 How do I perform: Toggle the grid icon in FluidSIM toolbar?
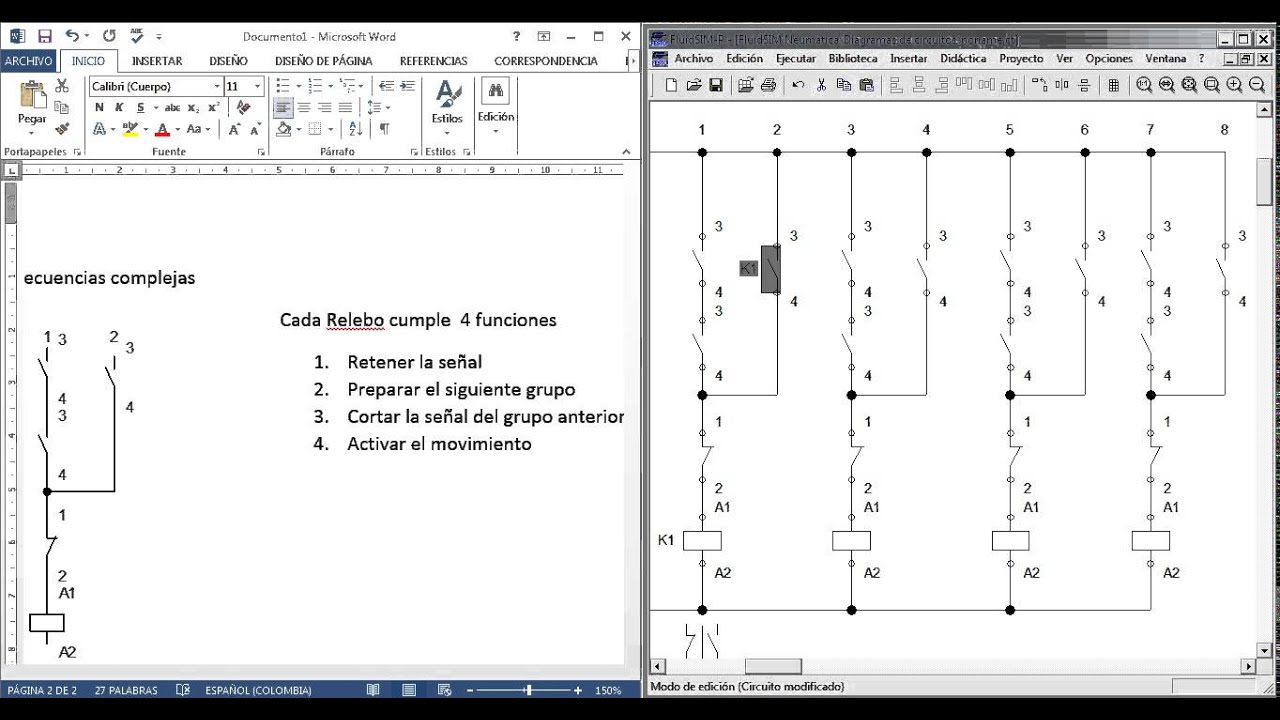click(1113, 85)
